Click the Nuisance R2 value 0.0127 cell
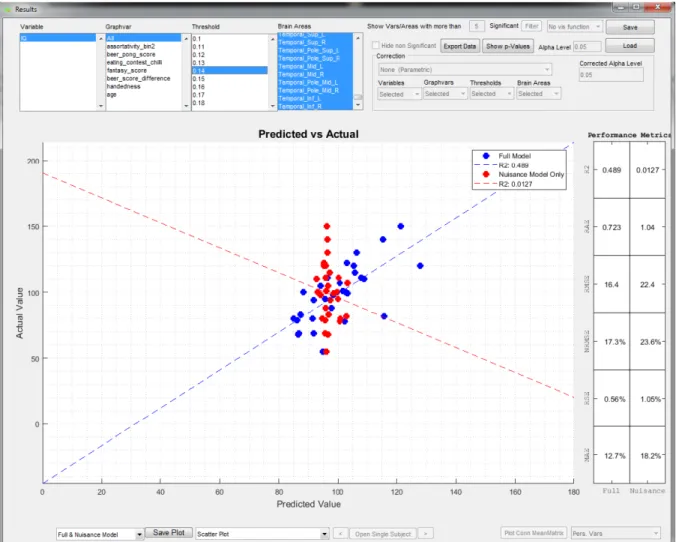Image resolution: width=676 pixels, height=542 pixels. point(648,170)
